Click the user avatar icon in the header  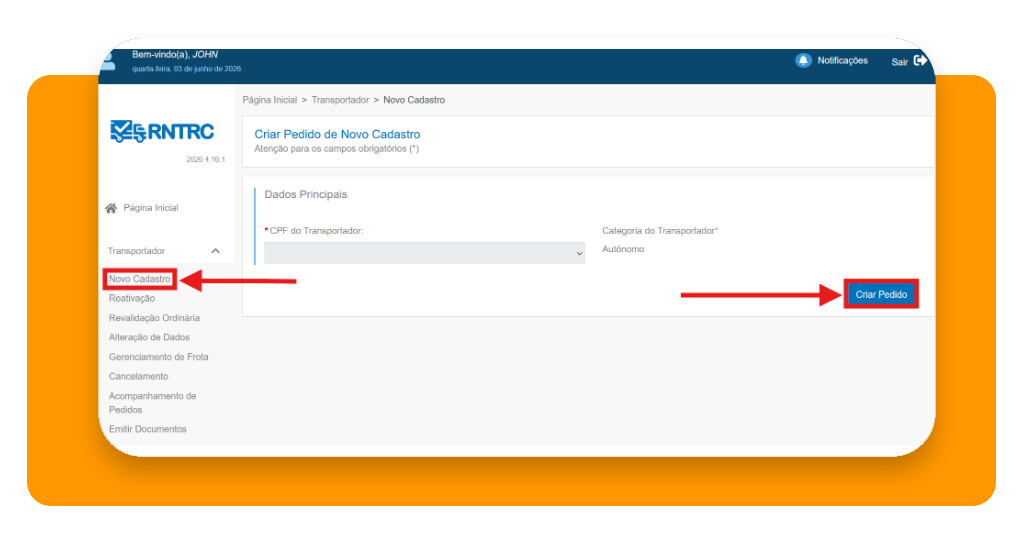(x=108, y=62)
